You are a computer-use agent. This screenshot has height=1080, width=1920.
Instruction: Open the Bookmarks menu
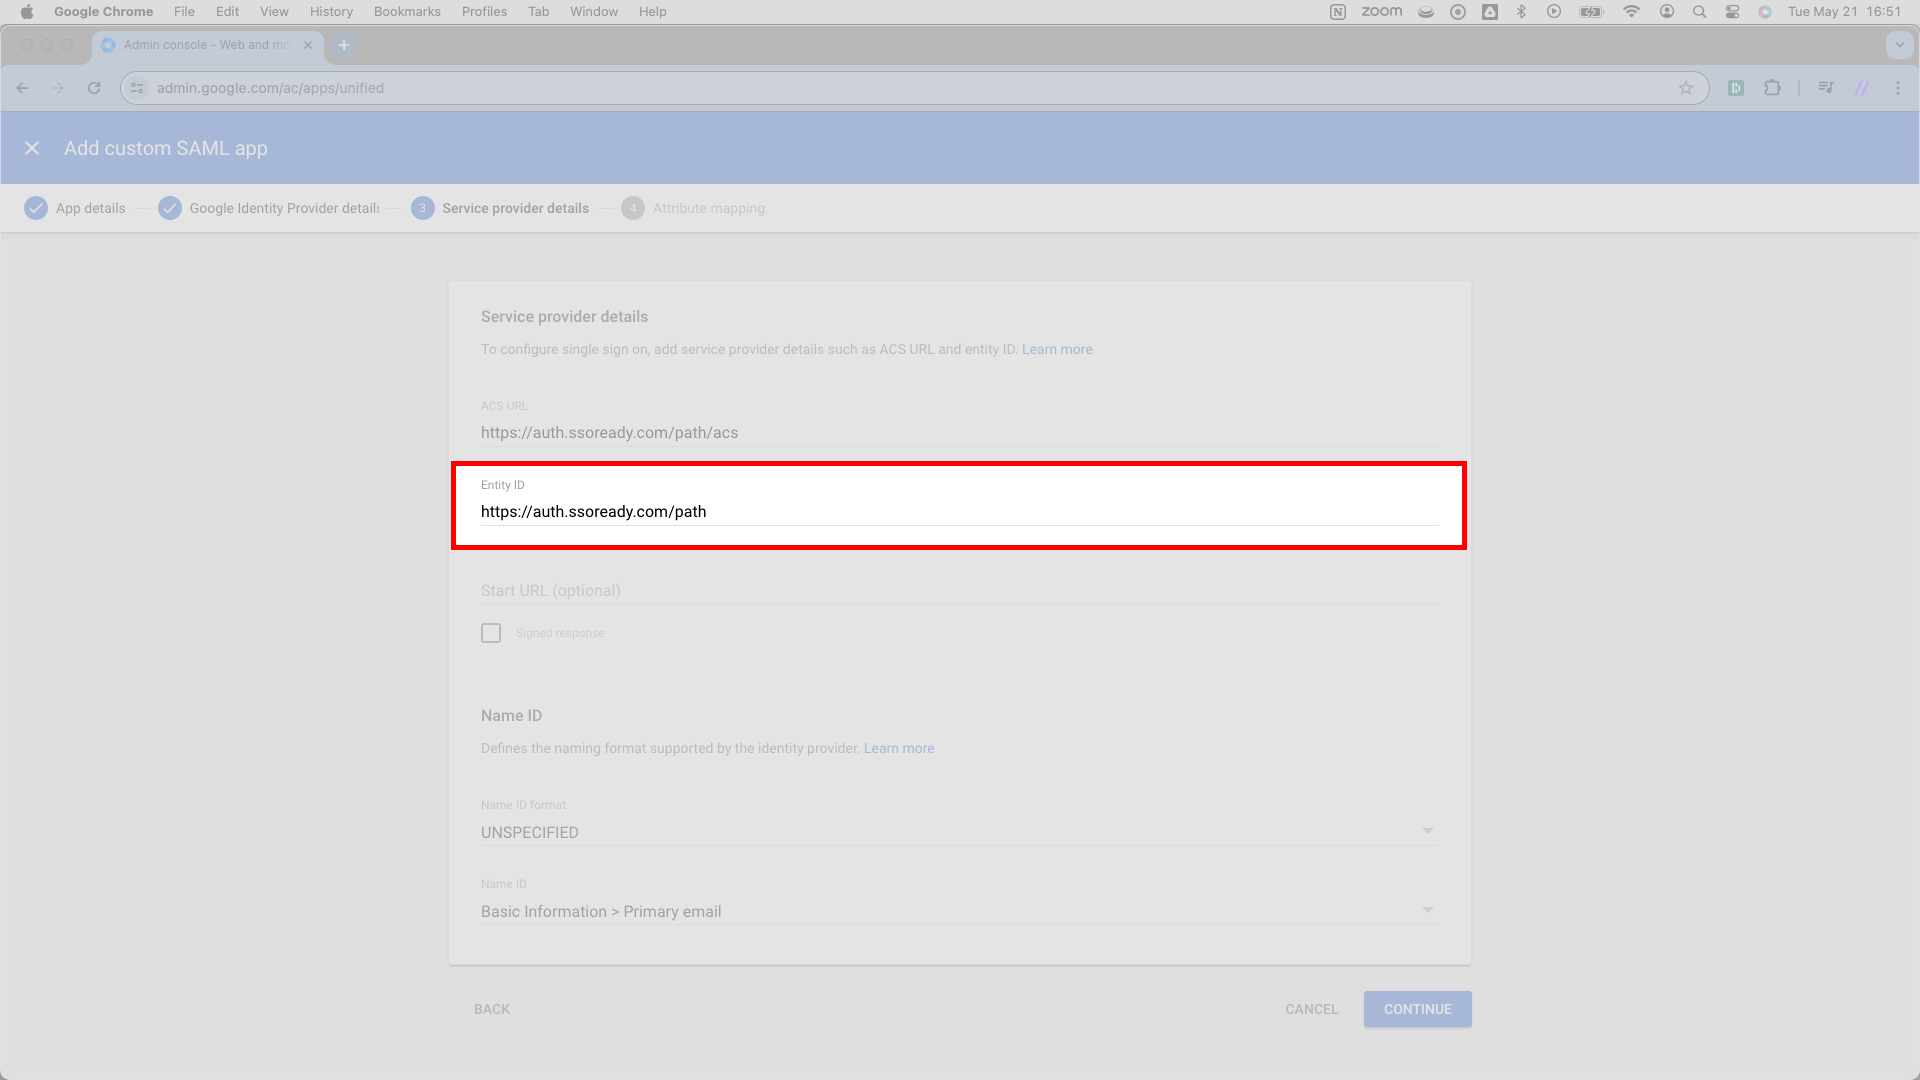click(x=407, y=12)
